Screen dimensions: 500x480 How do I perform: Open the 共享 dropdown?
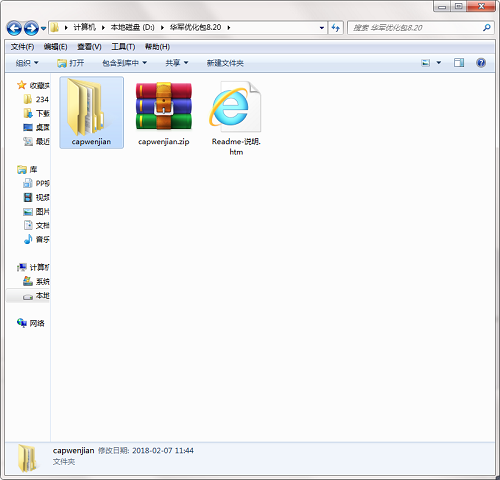click(x=177, y=63)
